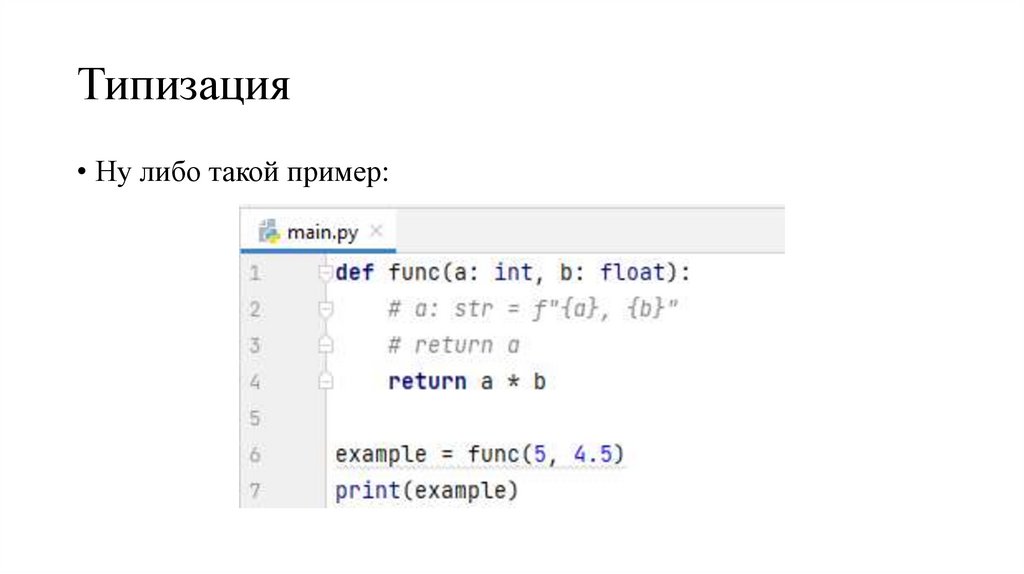Click the 'return a * b' statement
The width and height of the screenshot is (1024, 574).
[x=466, y=382]
